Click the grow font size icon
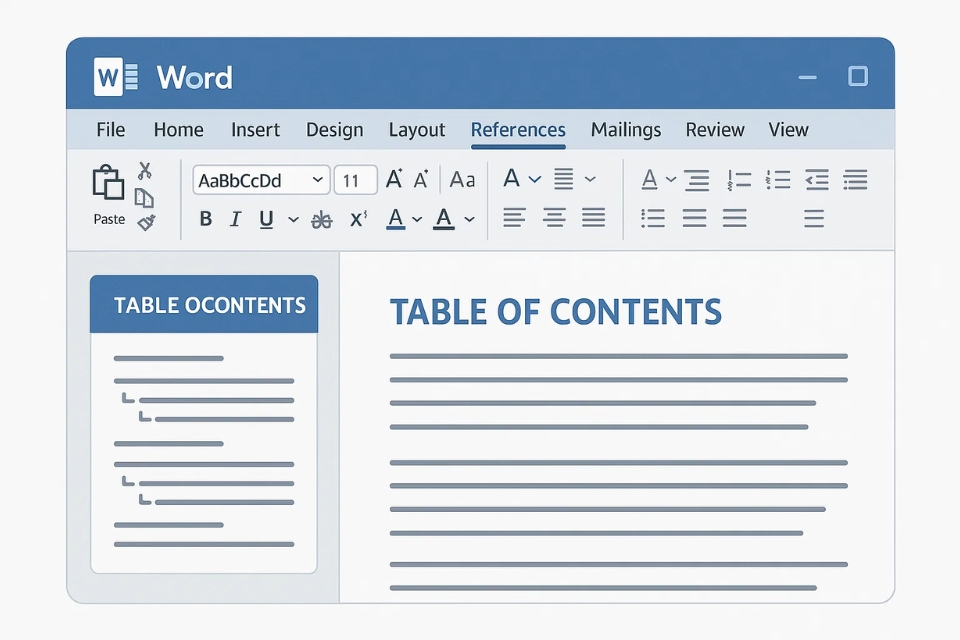 click(x=394, y=180)
